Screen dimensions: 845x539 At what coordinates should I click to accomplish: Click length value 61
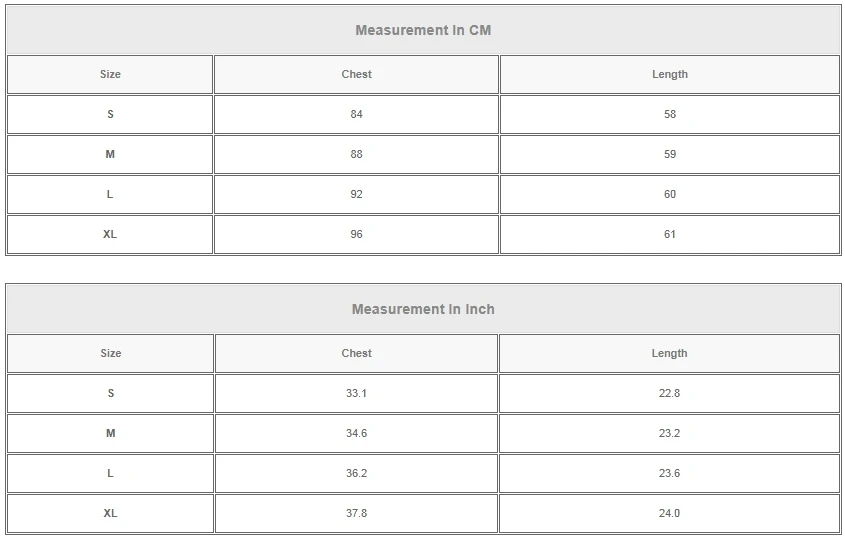[669, 234]
